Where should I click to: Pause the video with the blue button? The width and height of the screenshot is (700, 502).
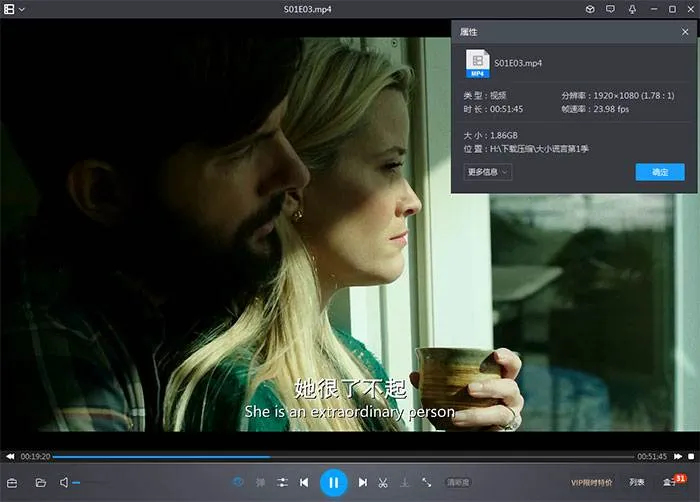click(x=333, y=482)
